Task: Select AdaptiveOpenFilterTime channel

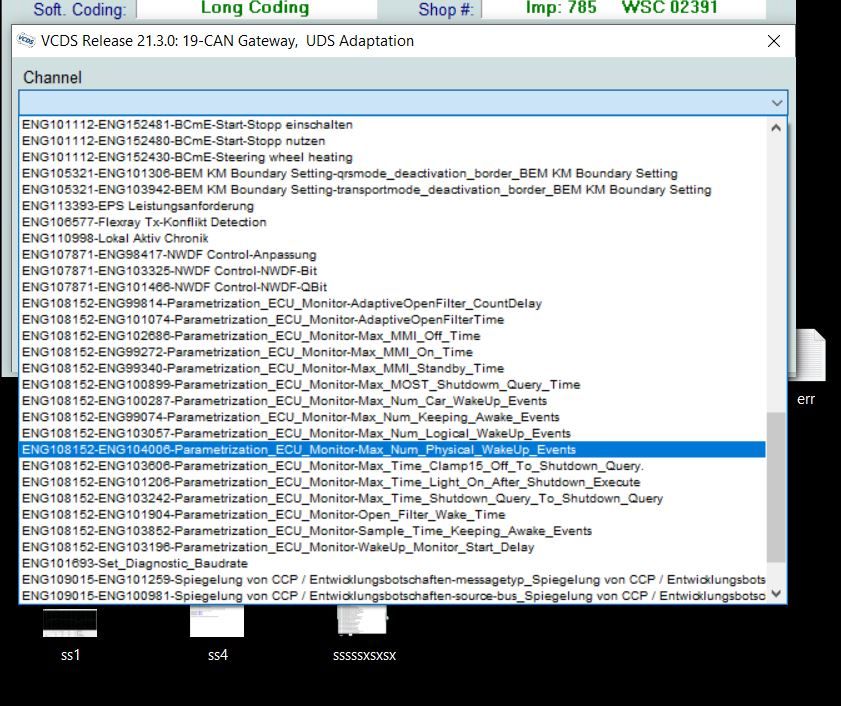Action: 392,320
